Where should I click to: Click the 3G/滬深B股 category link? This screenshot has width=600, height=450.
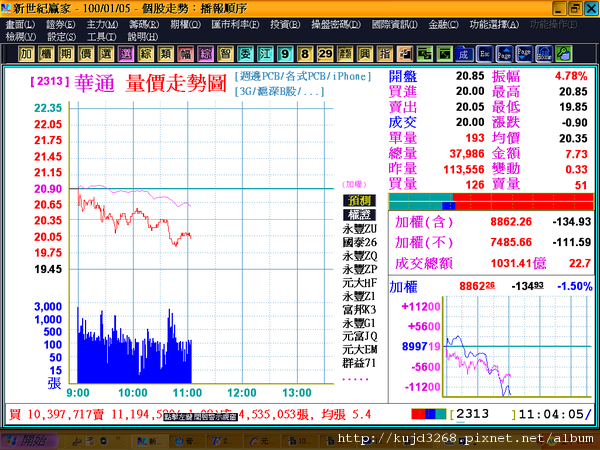pyautogui.click(x=279, y=91)
